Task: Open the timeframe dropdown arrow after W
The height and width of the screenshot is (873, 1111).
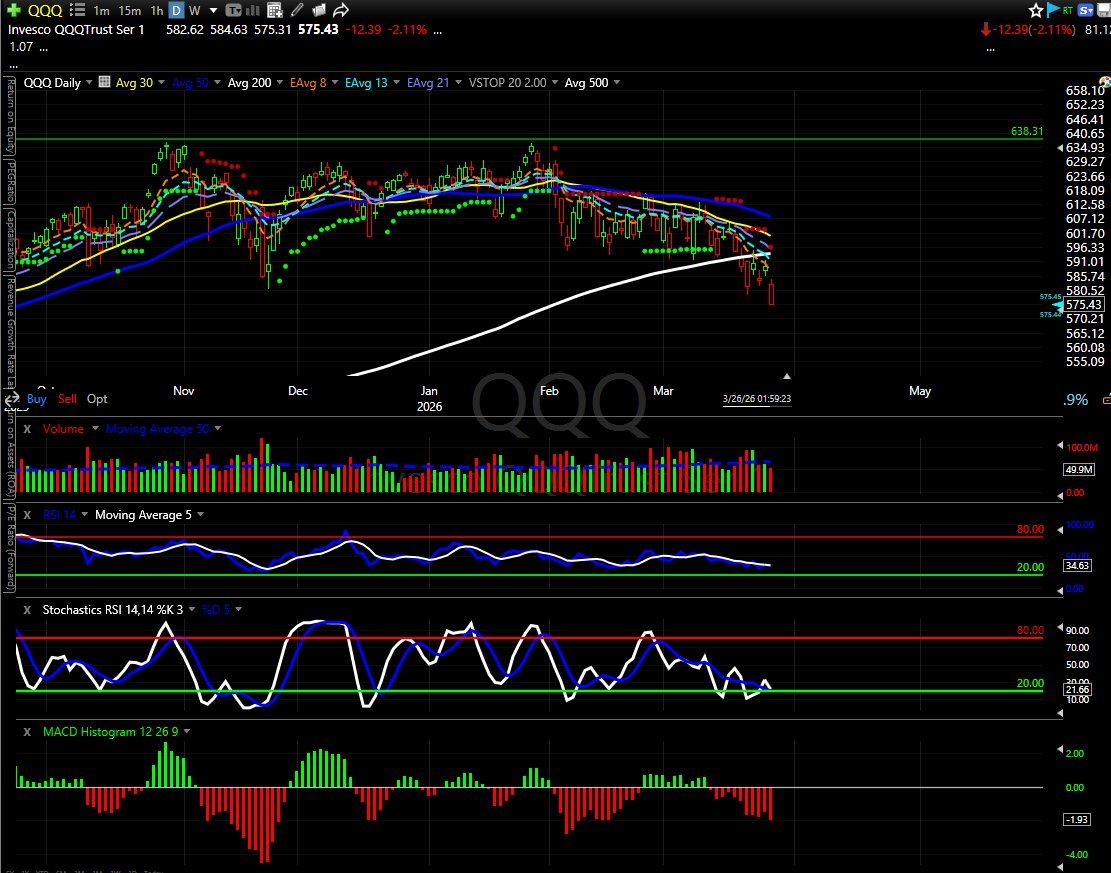Action: [213, 11]
